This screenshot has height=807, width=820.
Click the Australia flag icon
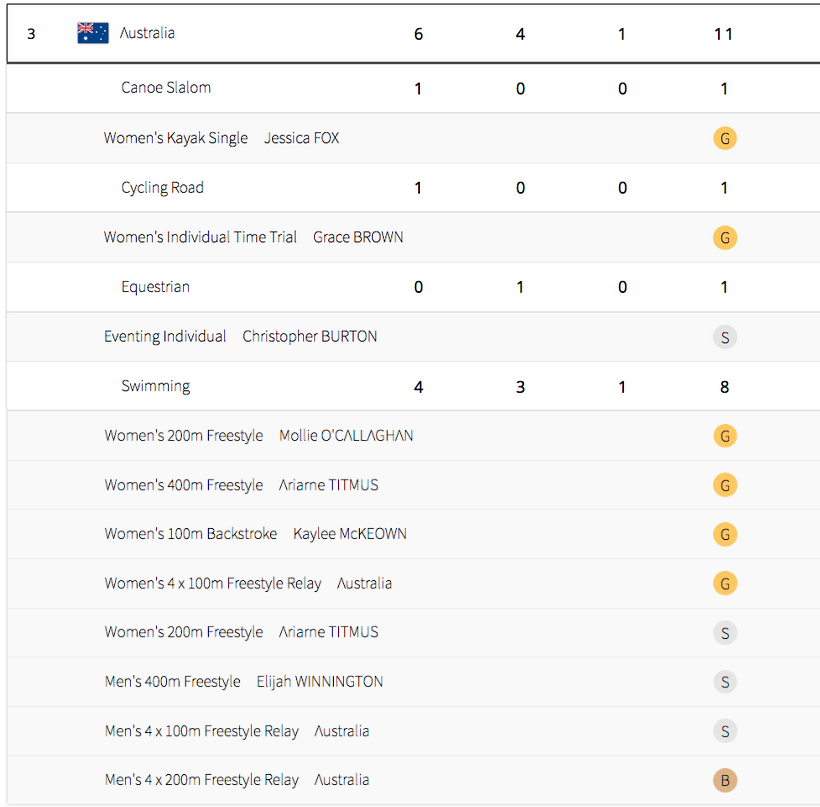tap(93, 33)
